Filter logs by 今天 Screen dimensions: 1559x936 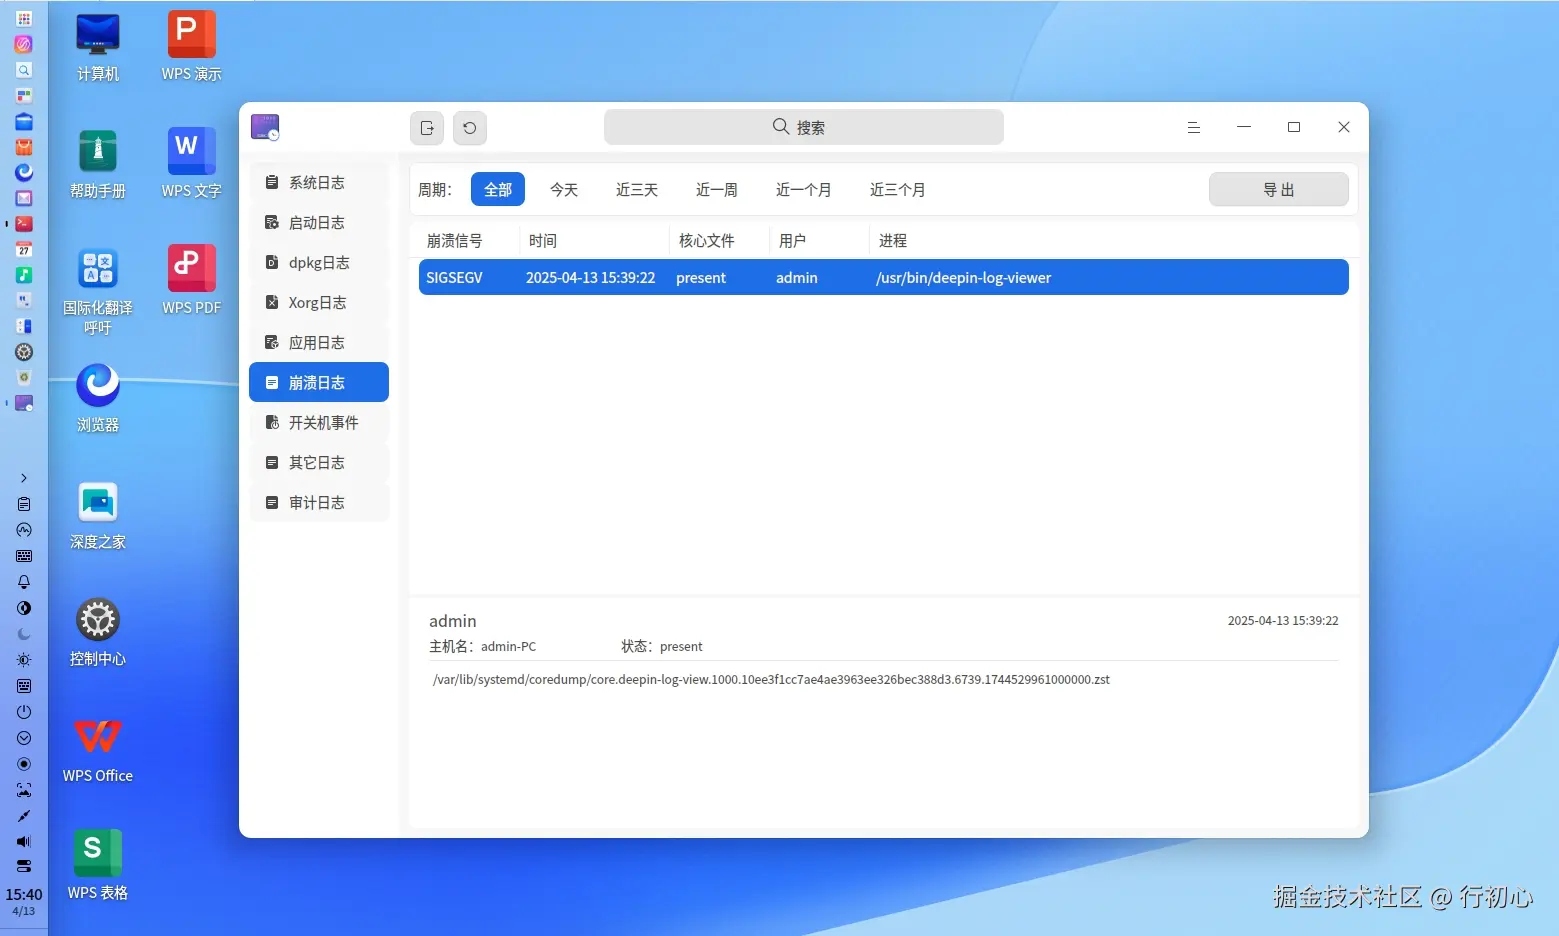564,190
